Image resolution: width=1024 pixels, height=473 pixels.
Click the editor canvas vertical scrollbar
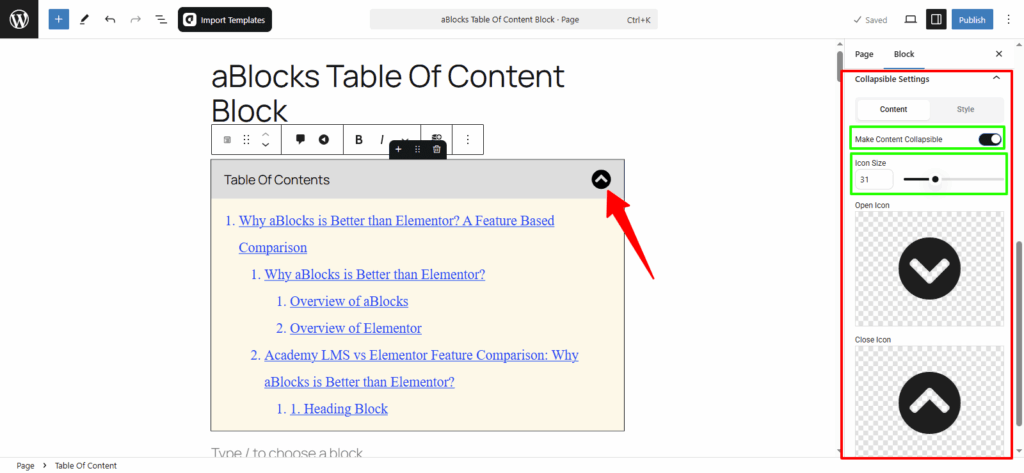(840, 65)
